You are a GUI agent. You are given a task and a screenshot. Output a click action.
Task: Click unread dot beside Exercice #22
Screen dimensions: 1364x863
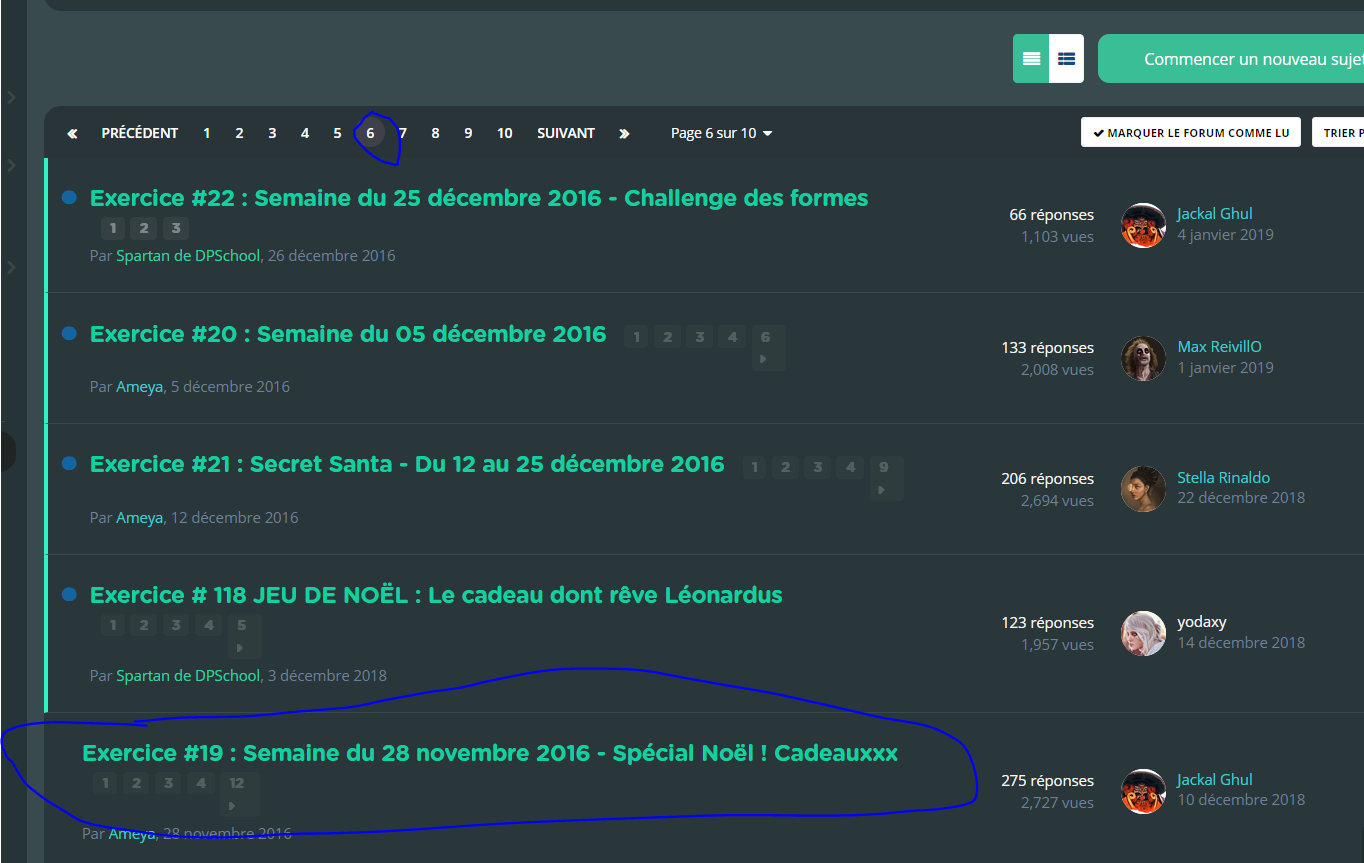coord(69,198)
